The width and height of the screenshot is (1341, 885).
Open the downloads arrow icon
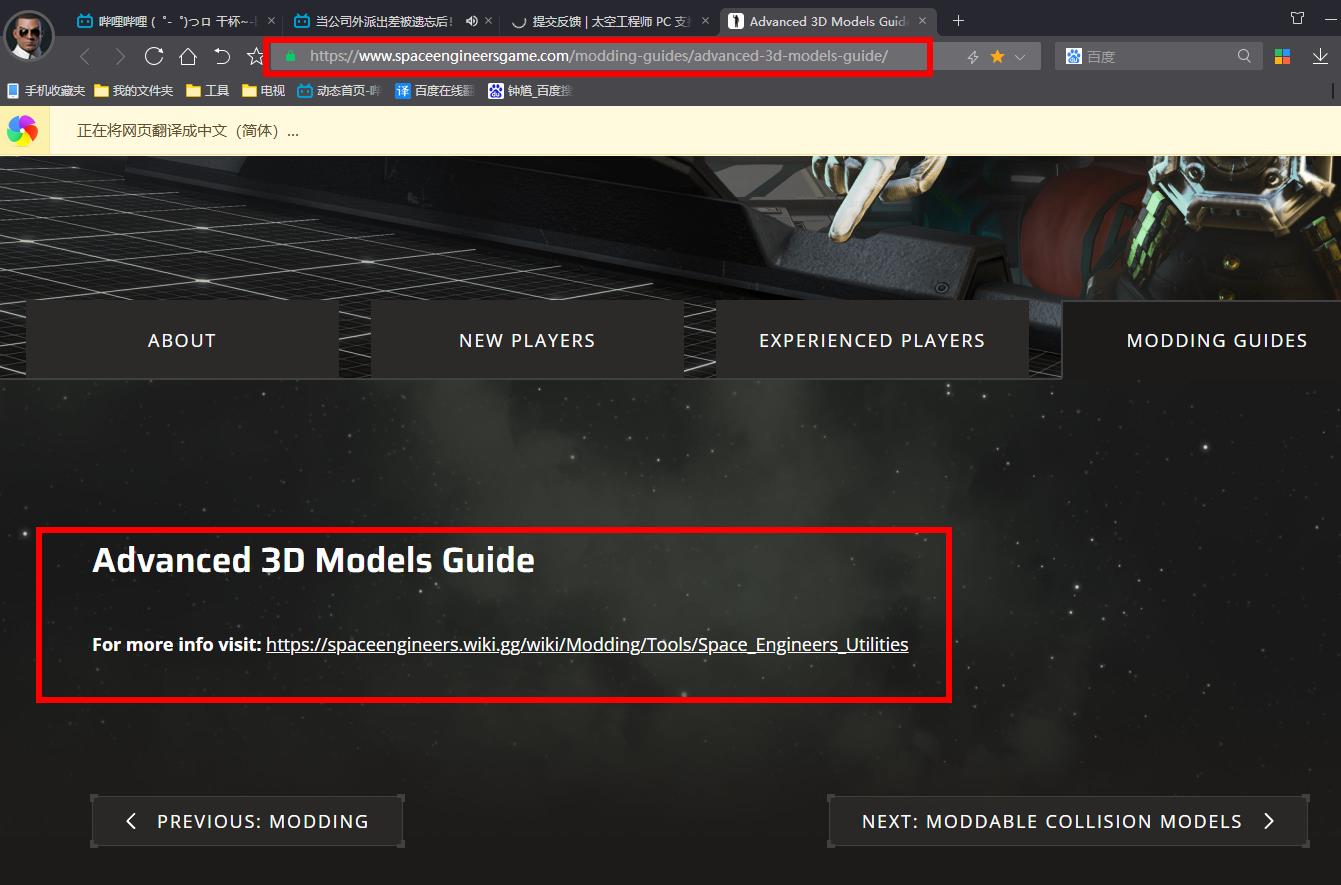click(x=1320, y=56)
